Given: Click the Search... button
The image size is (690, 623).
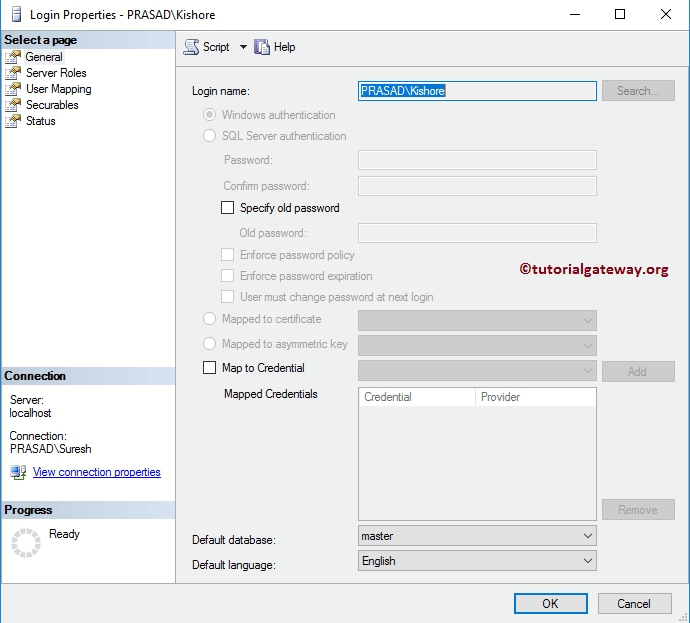Looking at the screenshot, I should tap(638, 91).
